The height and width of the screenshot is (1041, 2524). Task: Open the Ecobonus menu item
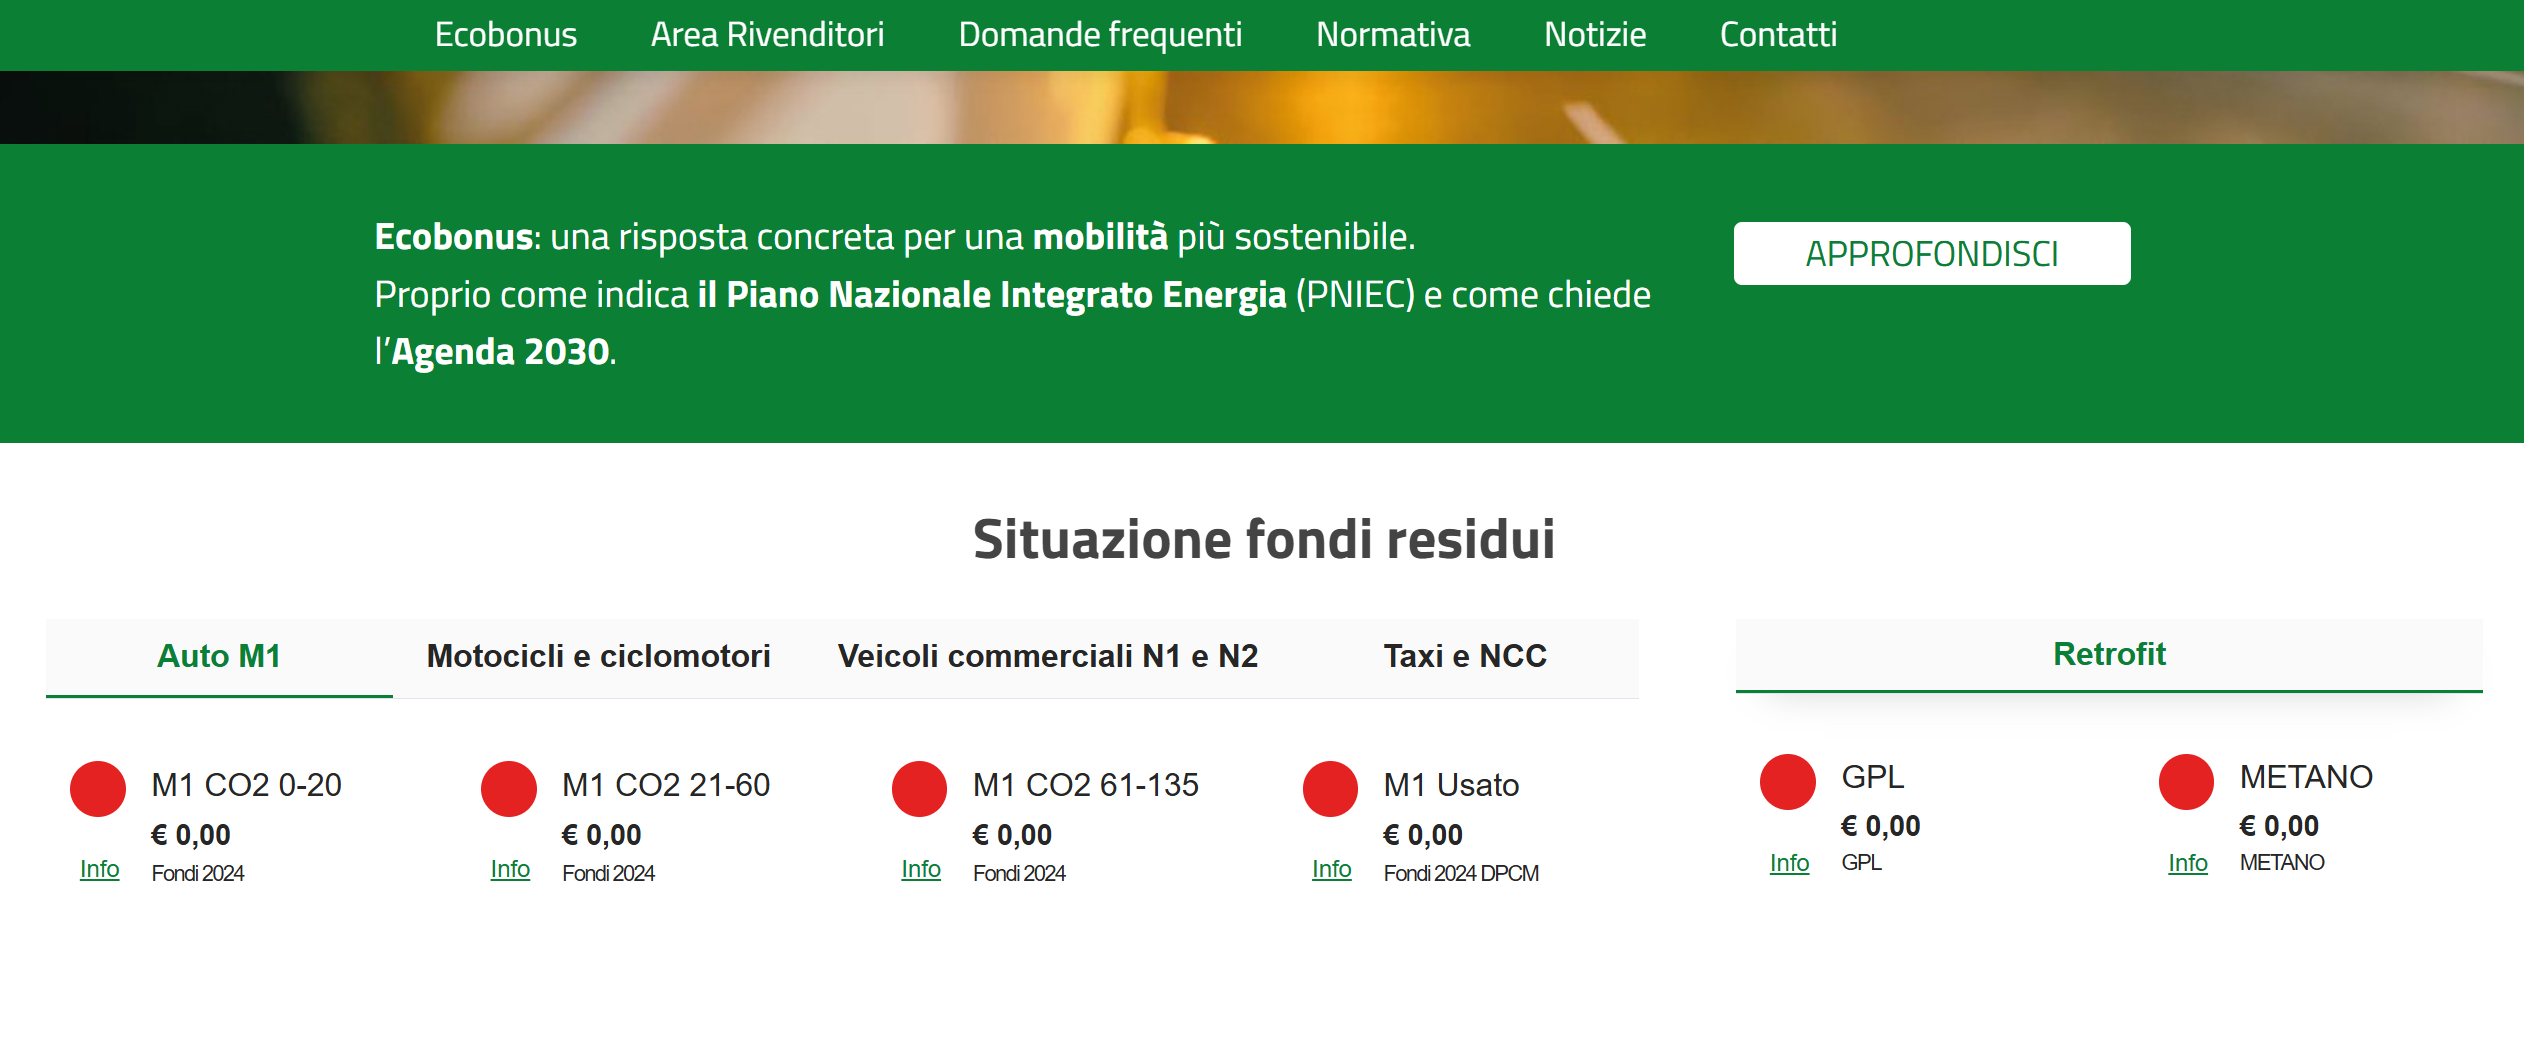click(x=505, y=35)
